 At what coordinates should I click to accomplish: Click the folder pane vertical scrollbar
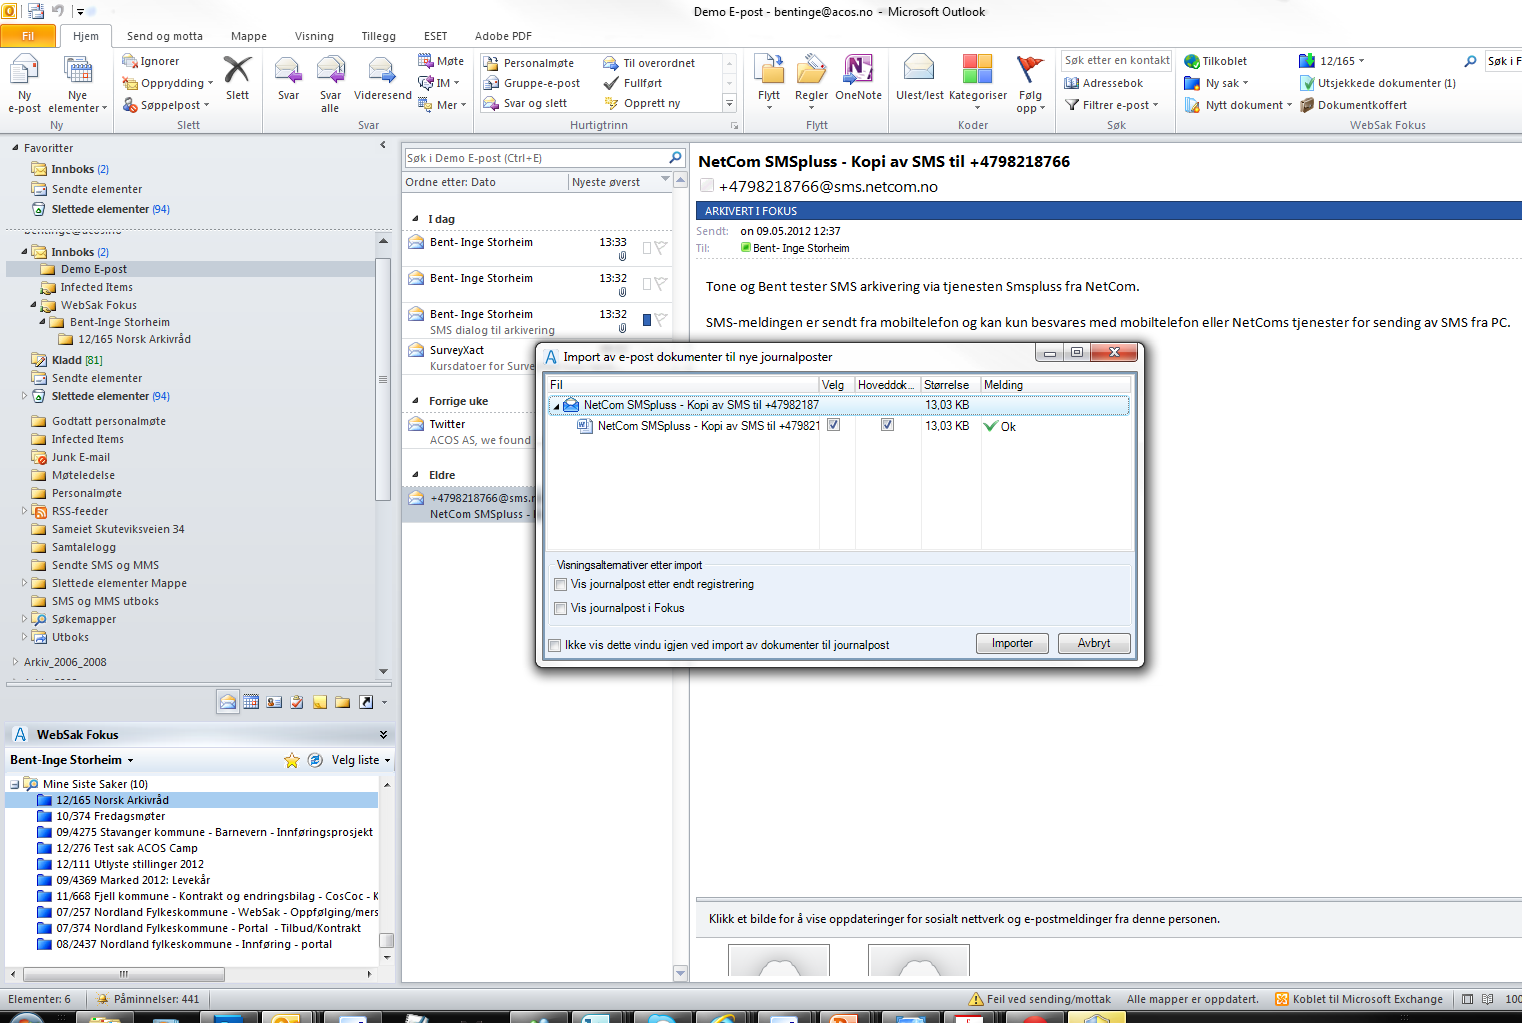click(x=383, y=380)
